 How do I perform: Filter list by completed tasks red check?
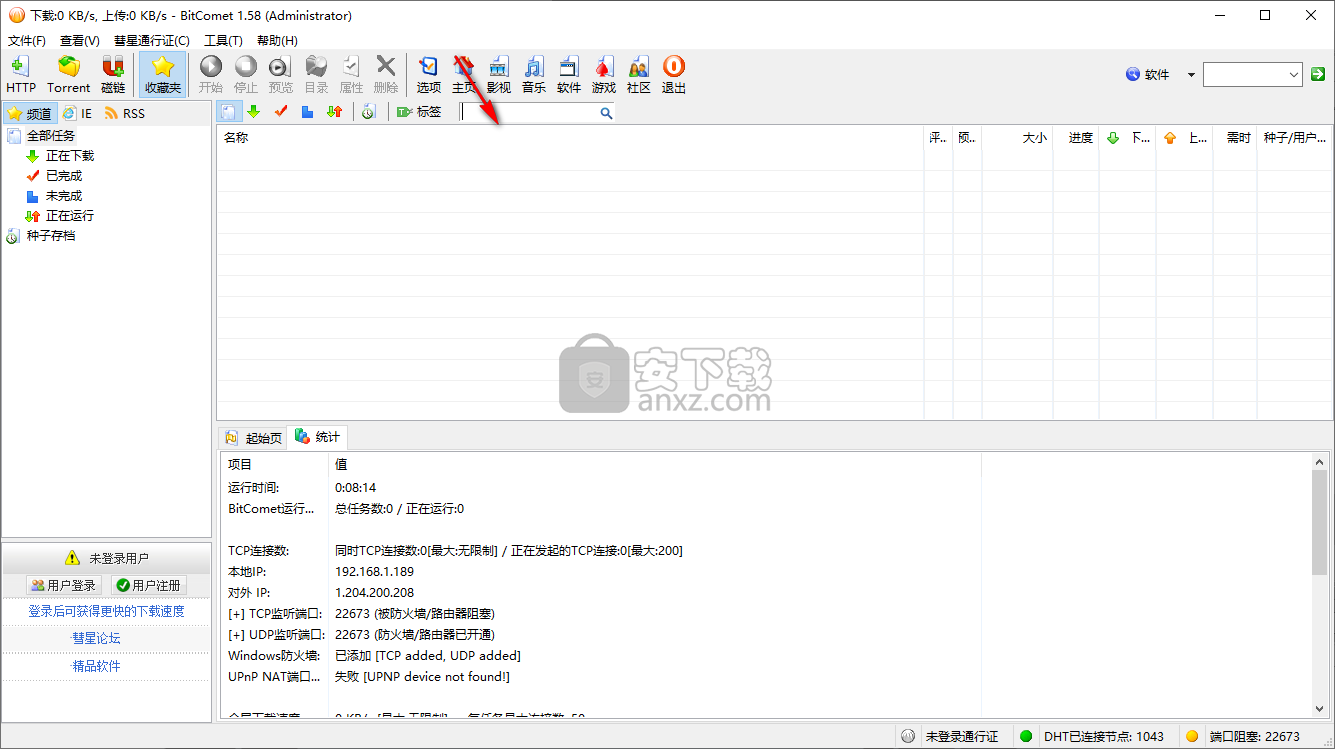[281, 112]
